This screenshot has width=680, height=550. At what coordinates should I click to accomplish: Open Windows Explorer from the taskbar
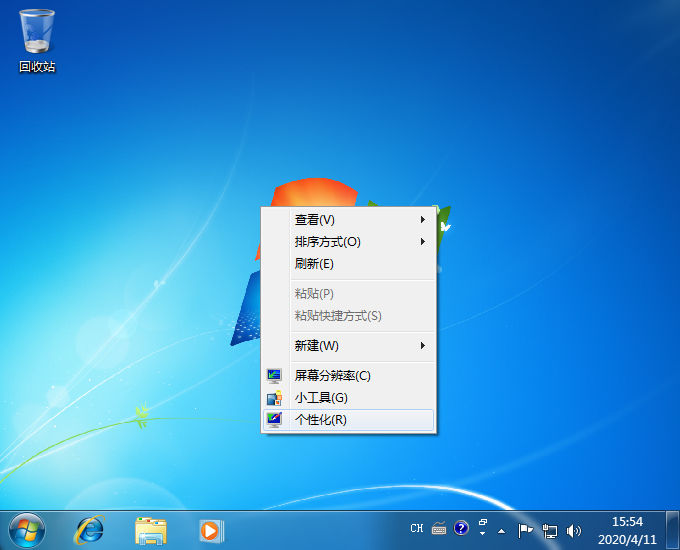point(150,529)
